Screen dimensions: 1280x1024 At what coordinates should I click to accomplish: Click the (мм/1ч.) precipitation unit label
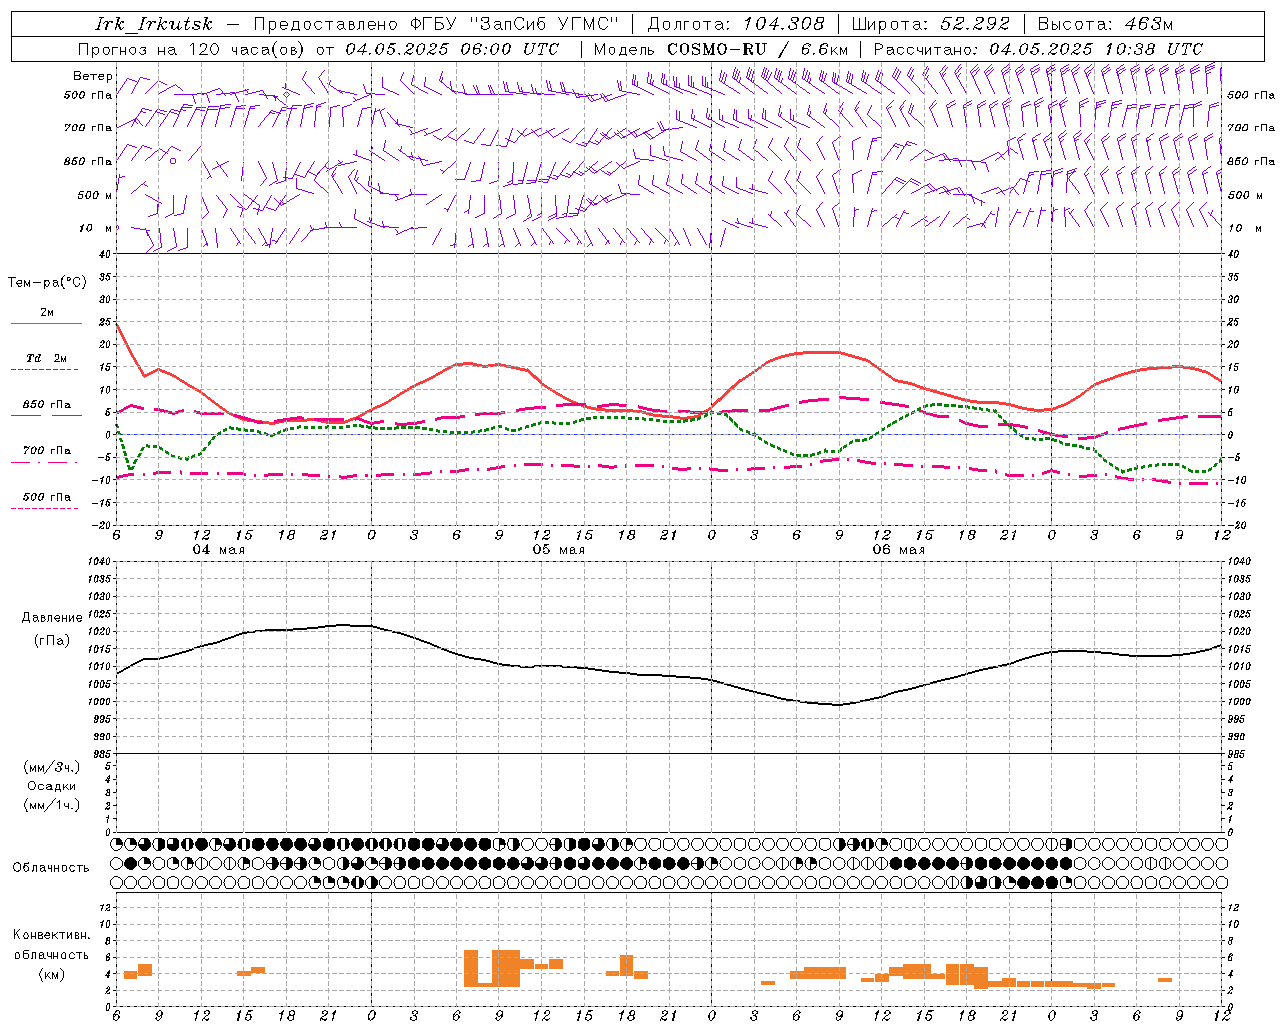(52, 806)
